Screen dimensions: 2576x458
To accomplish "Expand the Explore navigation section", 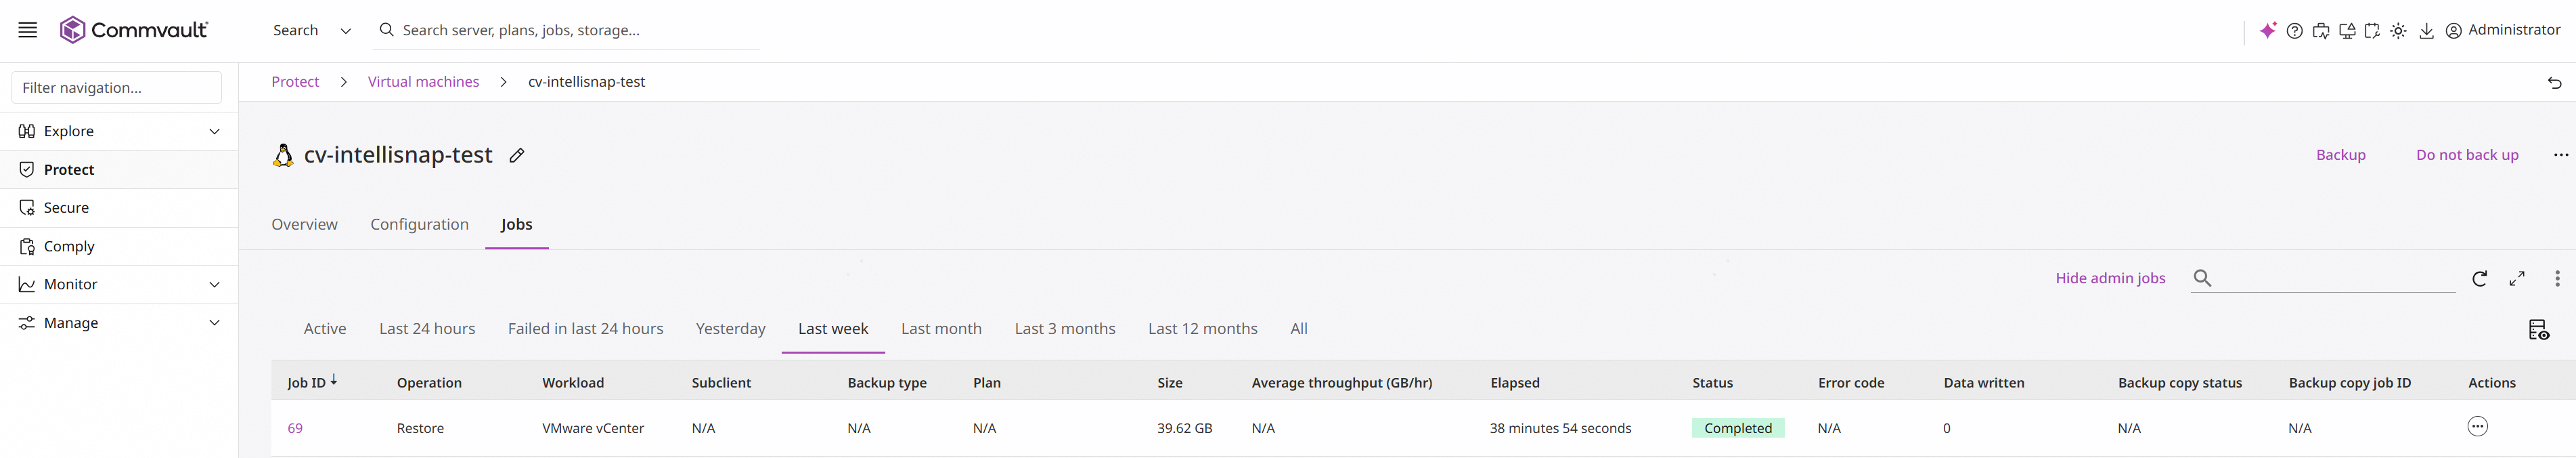I will [214, 131].
